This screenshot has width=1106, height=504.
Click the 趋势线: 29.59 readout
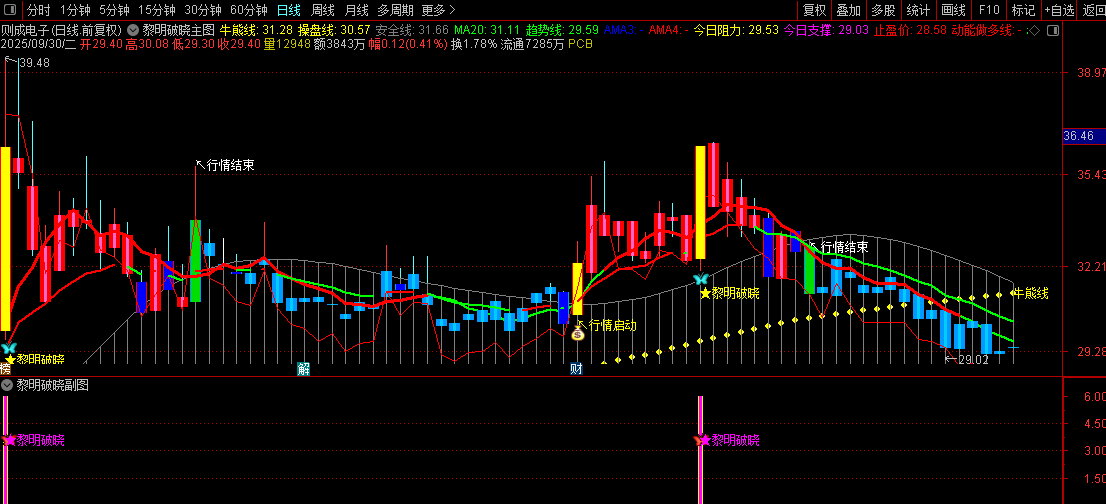(x=562, y=30)
